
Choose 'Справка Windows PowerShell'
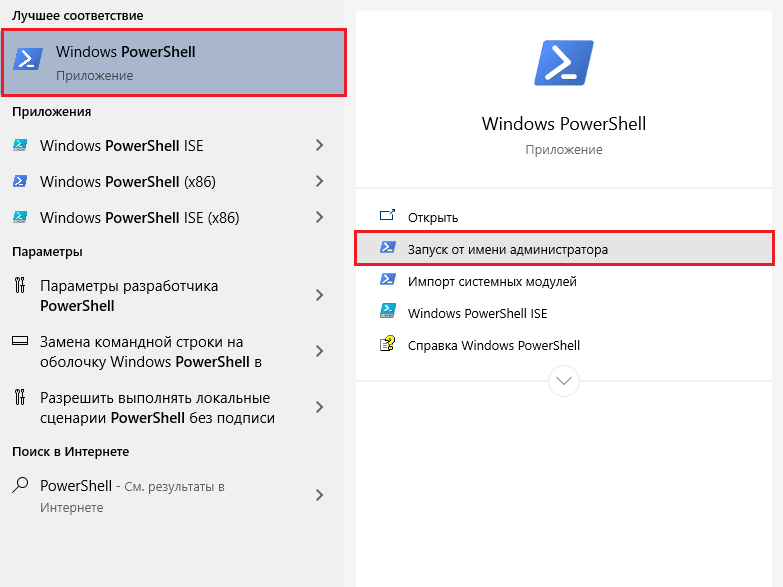pyautogui.click(x=564, y=345)
